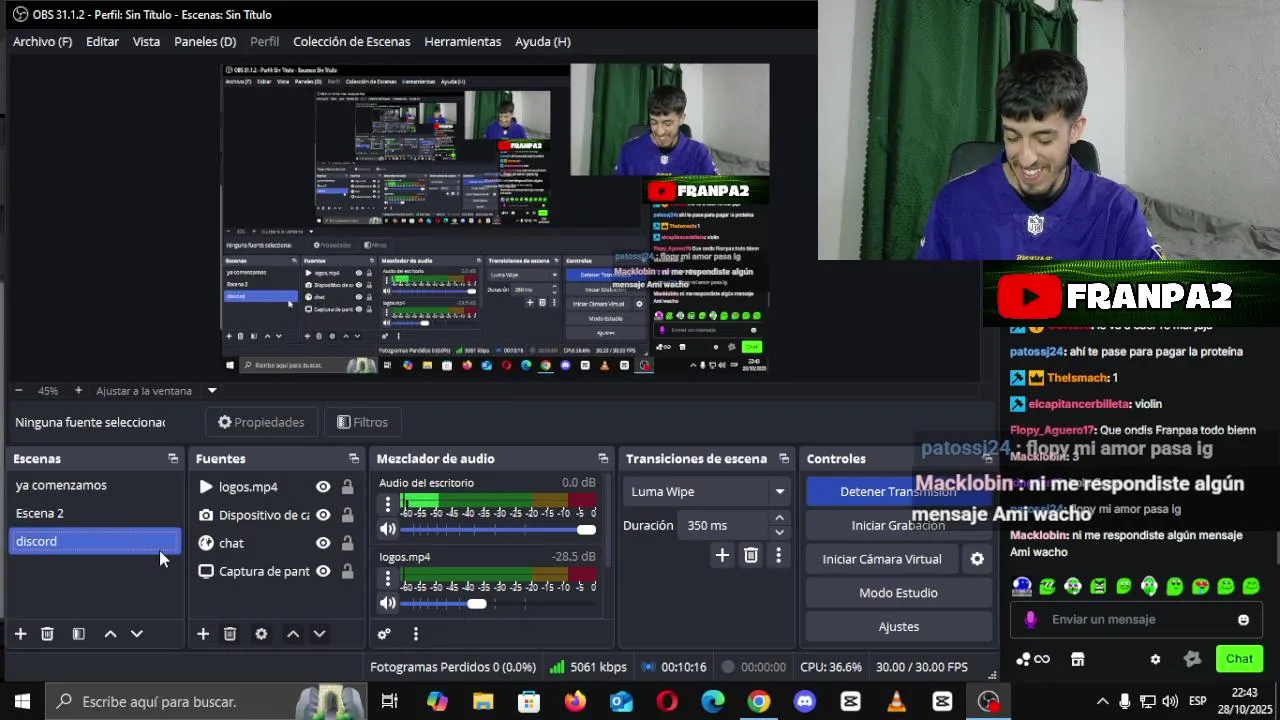Toggle lock on logos.mp4 source
This screenshot has height=720, width=1280.
347,487
